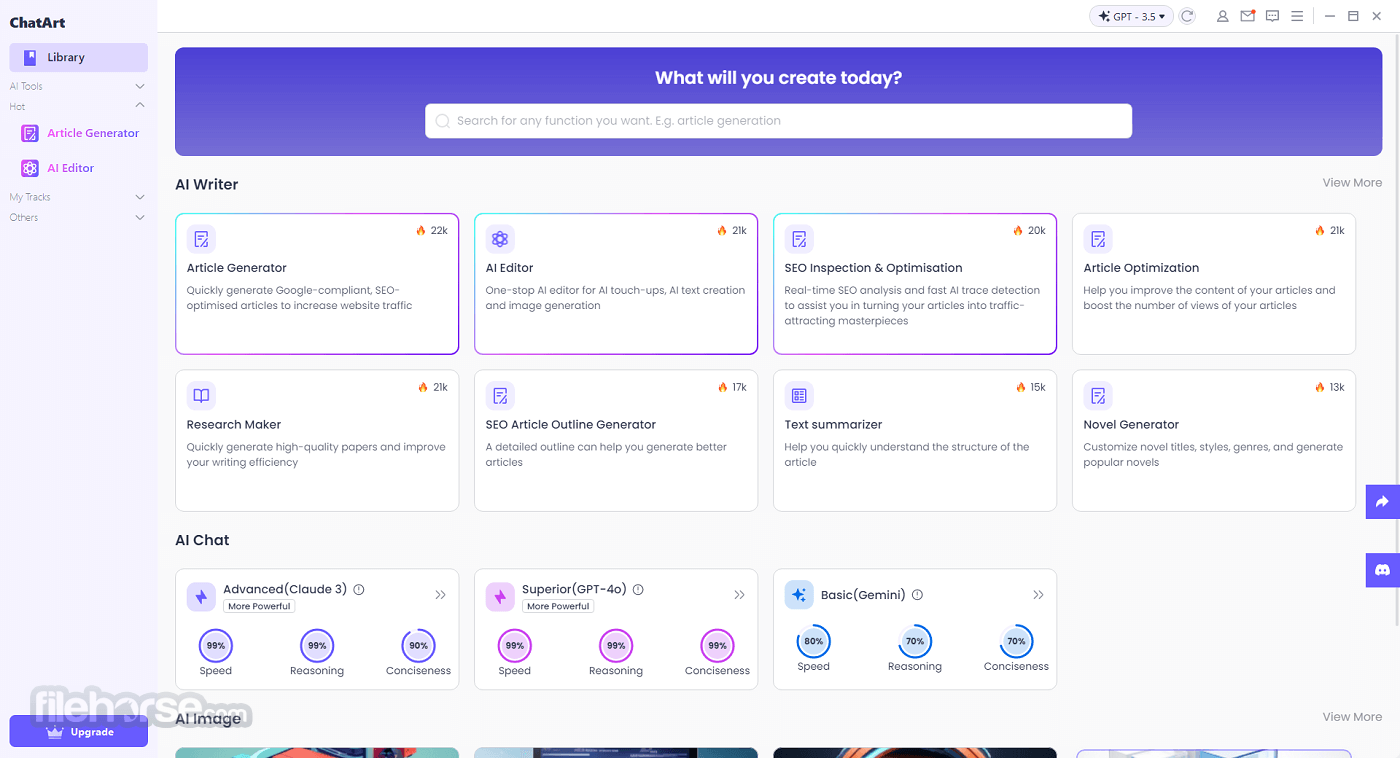This screenshot has width=1400, height=758.
Task: Expand the Advanced(Claude 3) chat with its double chevron
Action: [x=440, y=595]
